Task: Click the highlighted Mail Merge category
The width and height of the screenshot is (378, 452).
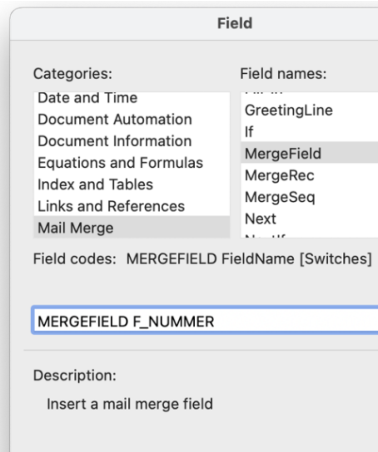Action: tap(132, 227)
